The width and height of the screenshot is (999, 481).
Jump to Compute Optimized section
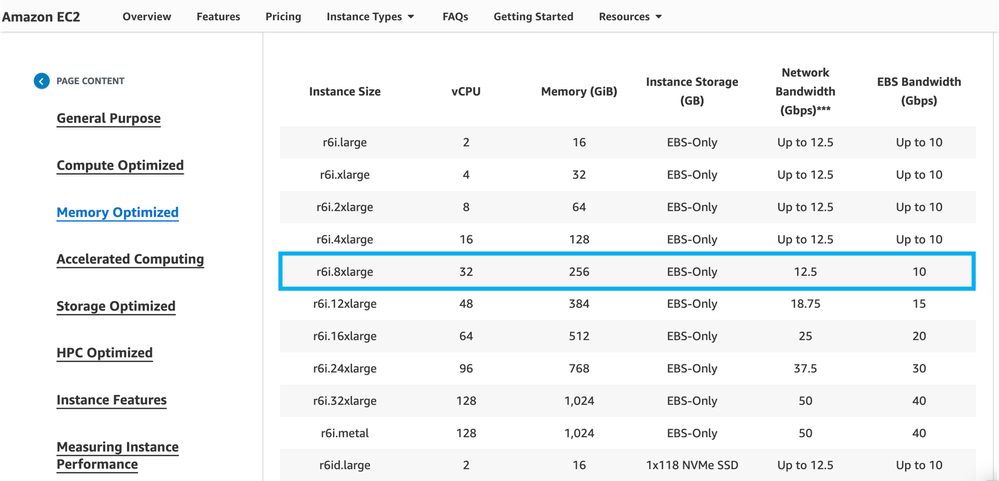pyautogui.click(x=120, y=165)
